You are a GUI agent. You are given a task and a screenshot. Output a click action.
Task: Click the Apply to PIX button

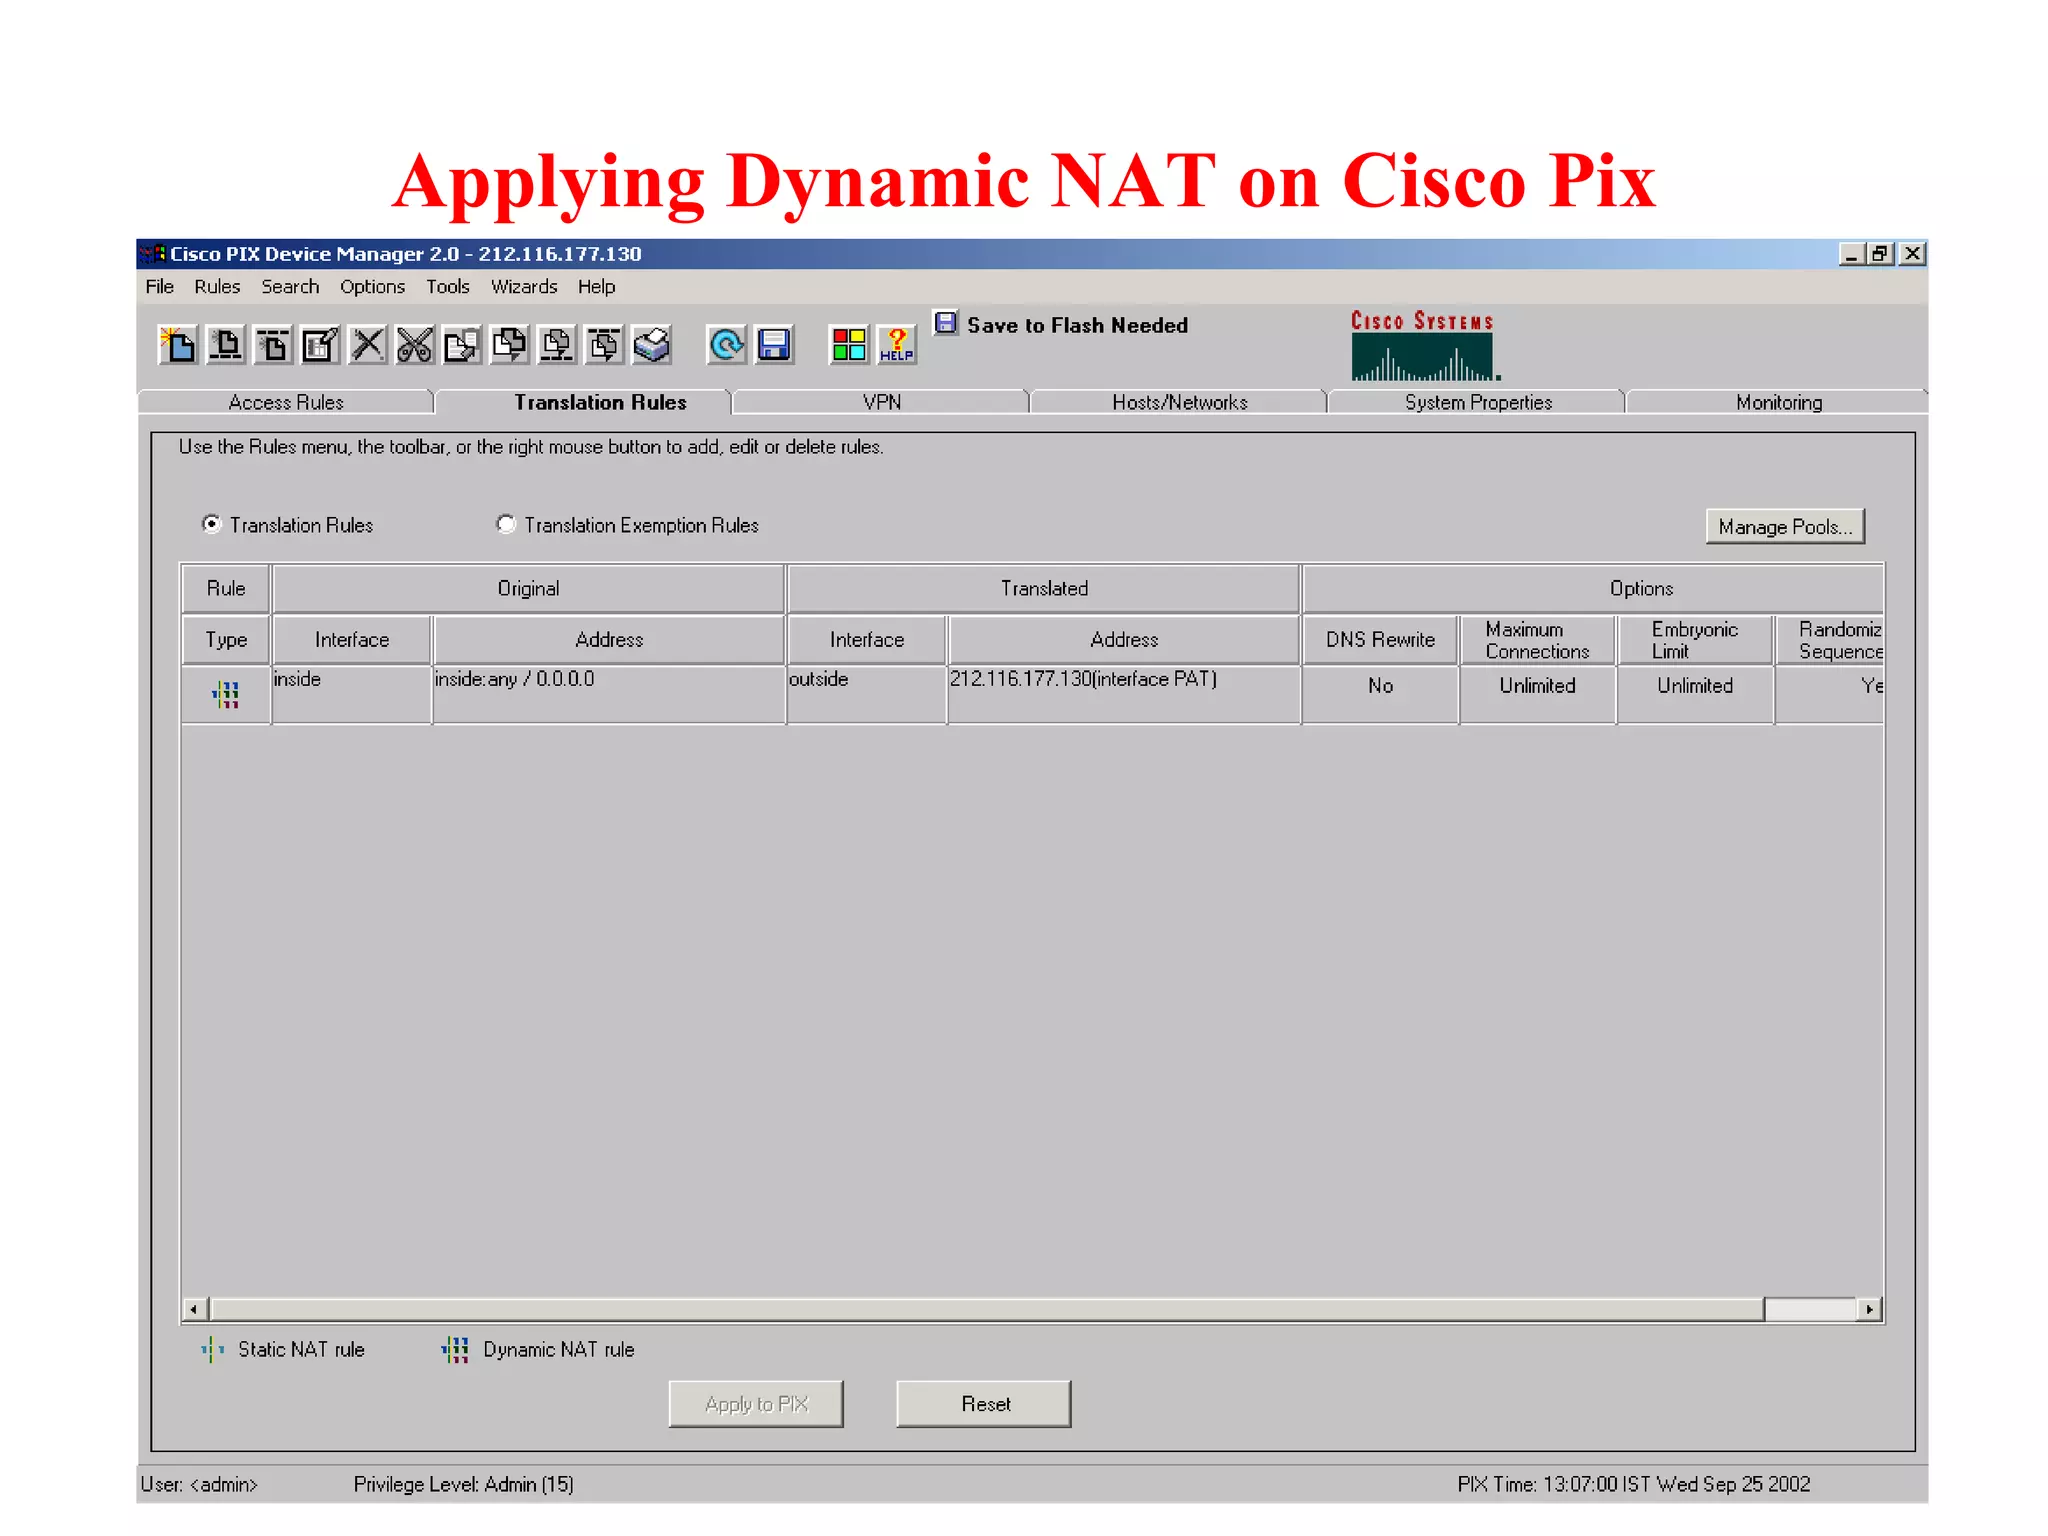point(756,1404)
